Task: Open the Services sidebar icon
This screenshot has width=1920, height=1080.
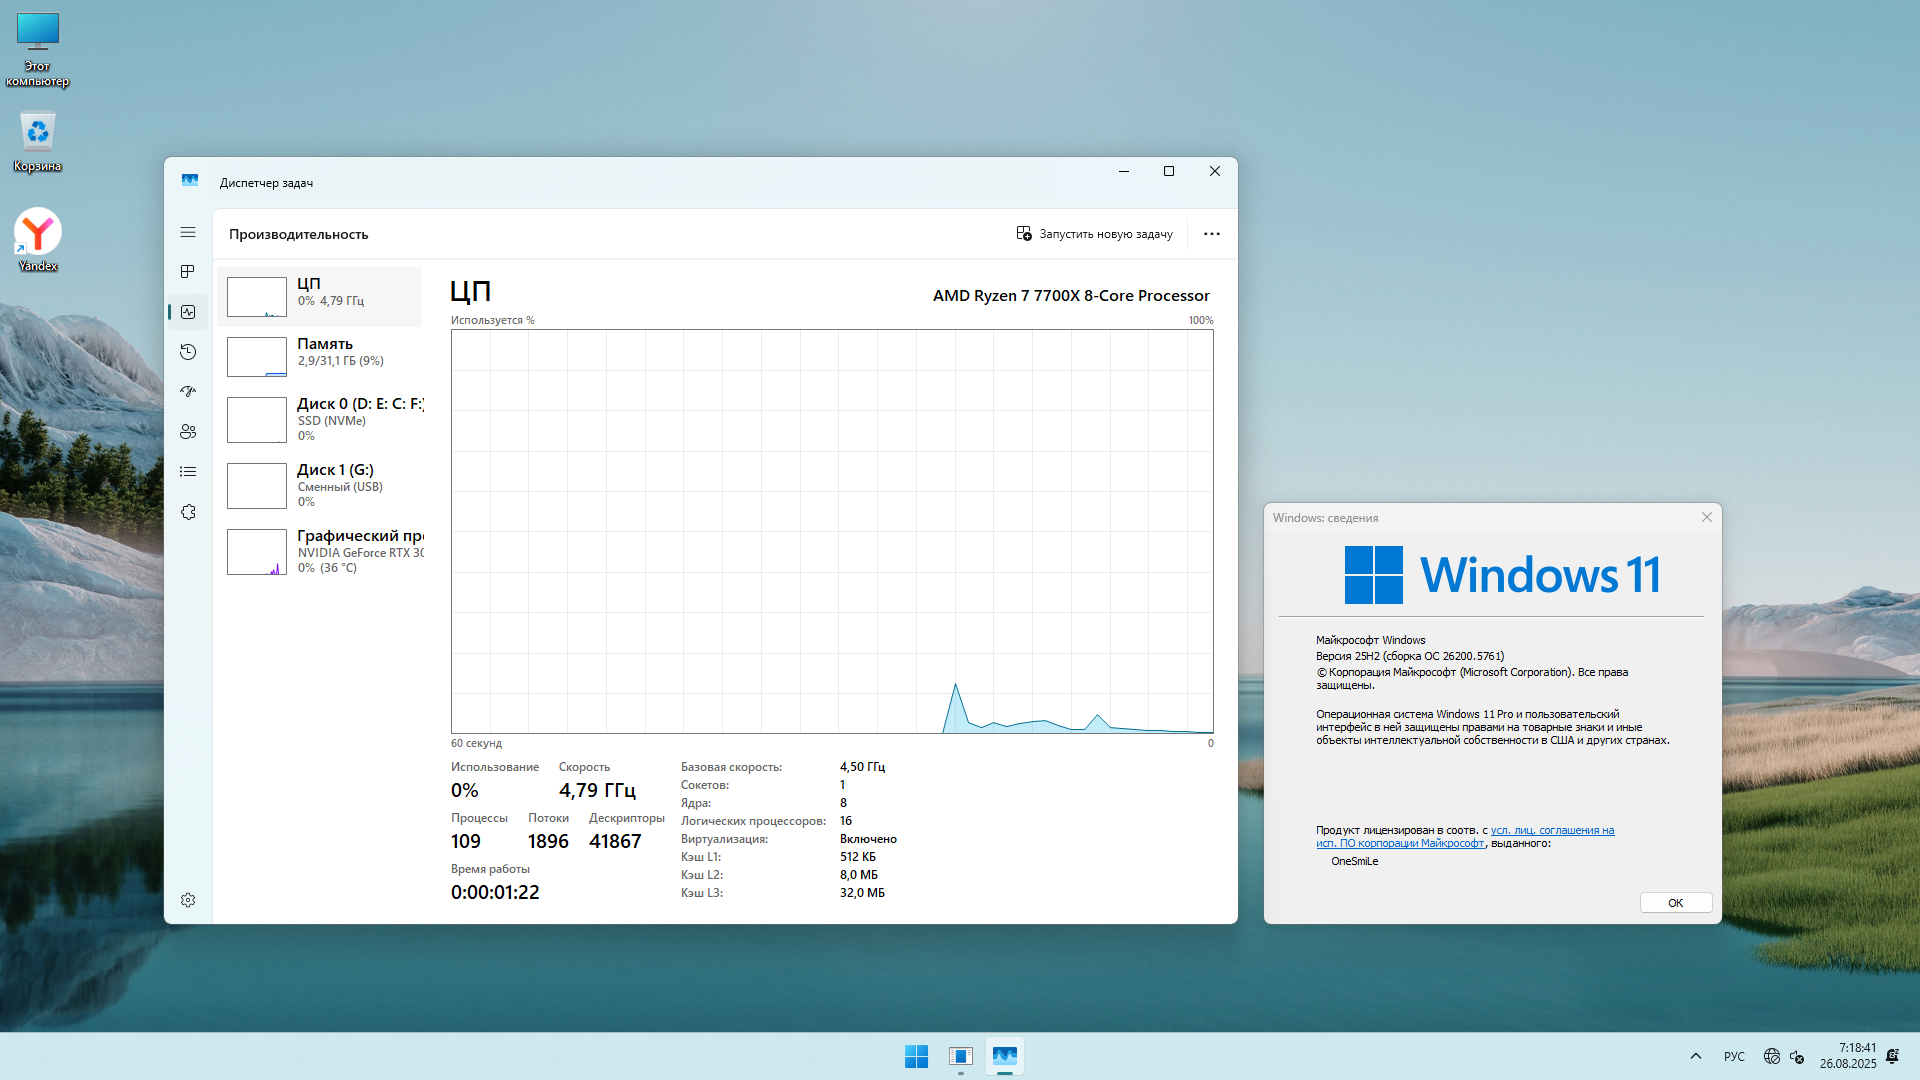Action: [x=188, y=512]
